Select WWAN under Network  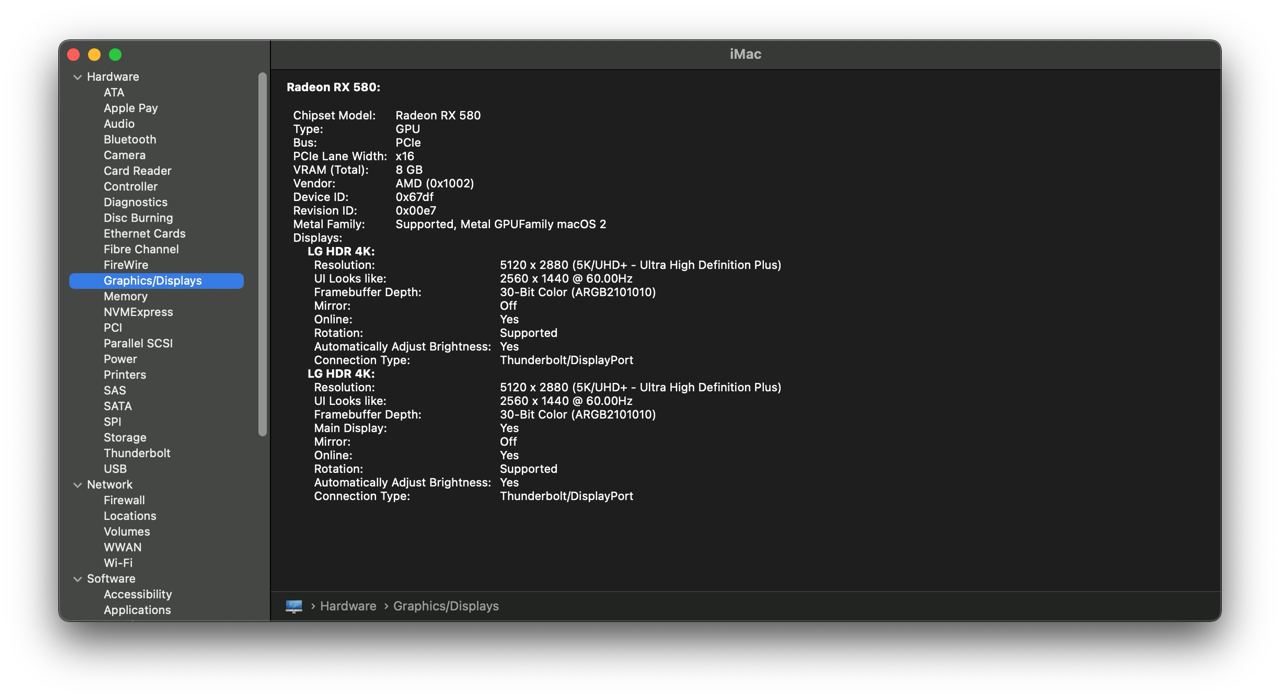[x=122, y=547]
